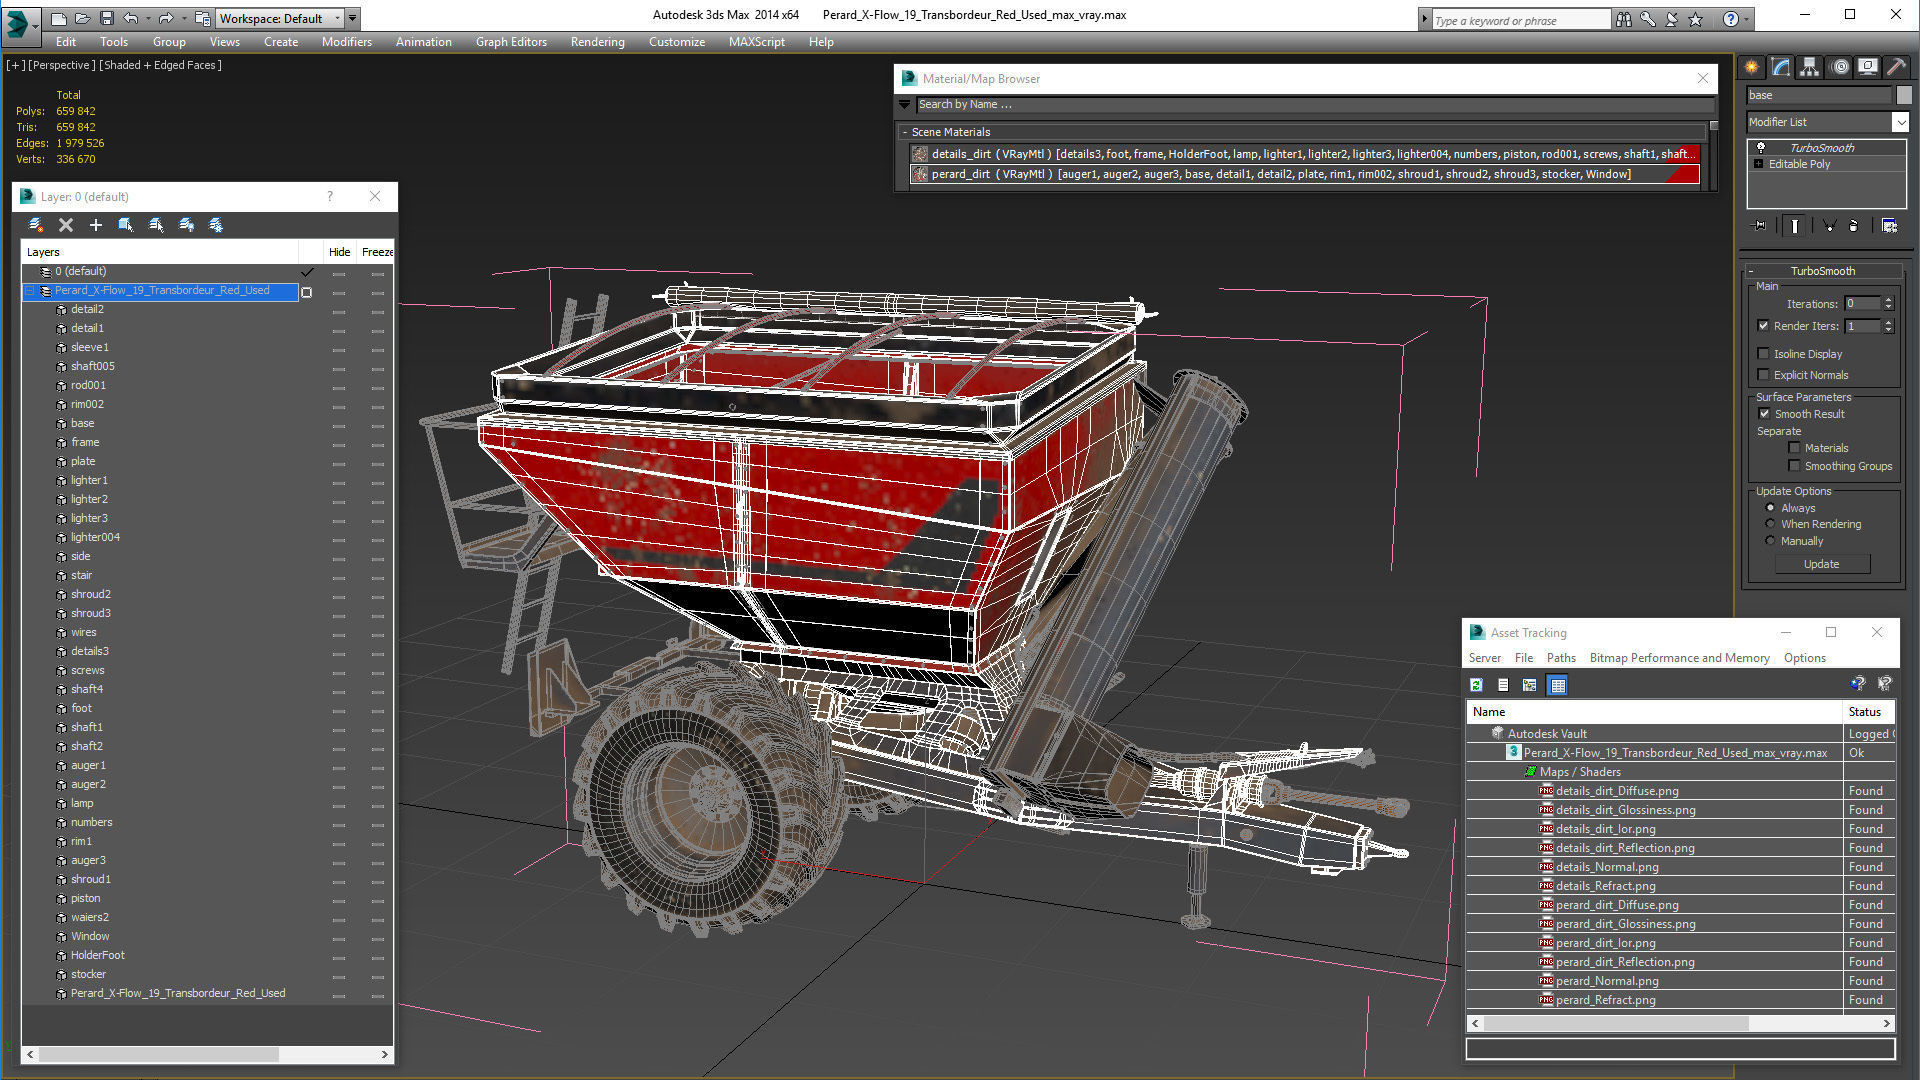Open the Workspace Default dropdown
The height and width of the screenshot is (1080, 1920).
tap(337, 18)
